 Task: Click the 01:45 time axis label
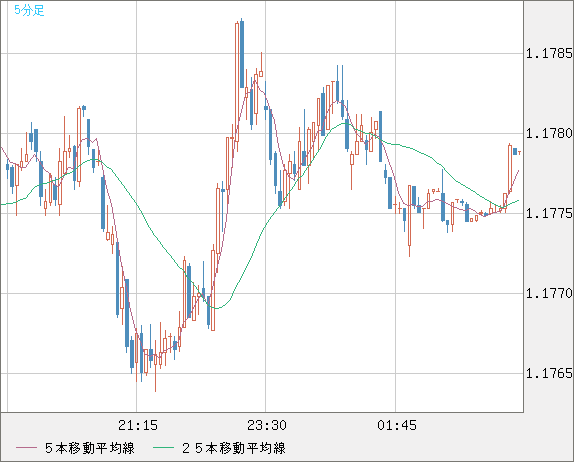397,425
